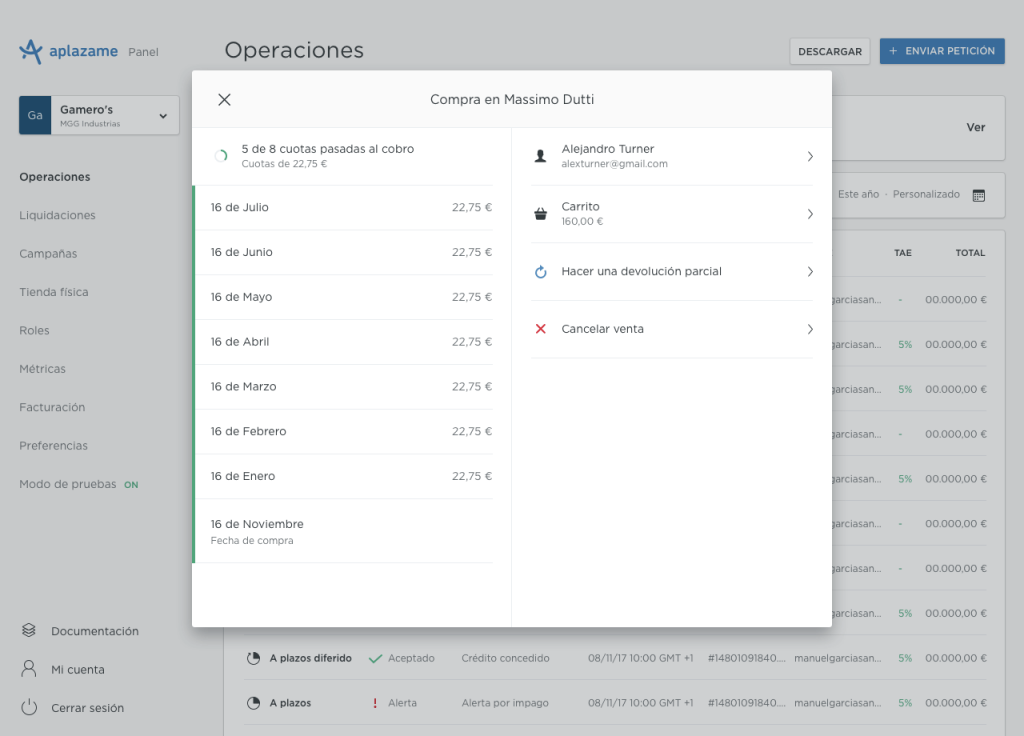1024x736 pixels.
Task: Open the Documentación link
Action: [x=95, y=631]
